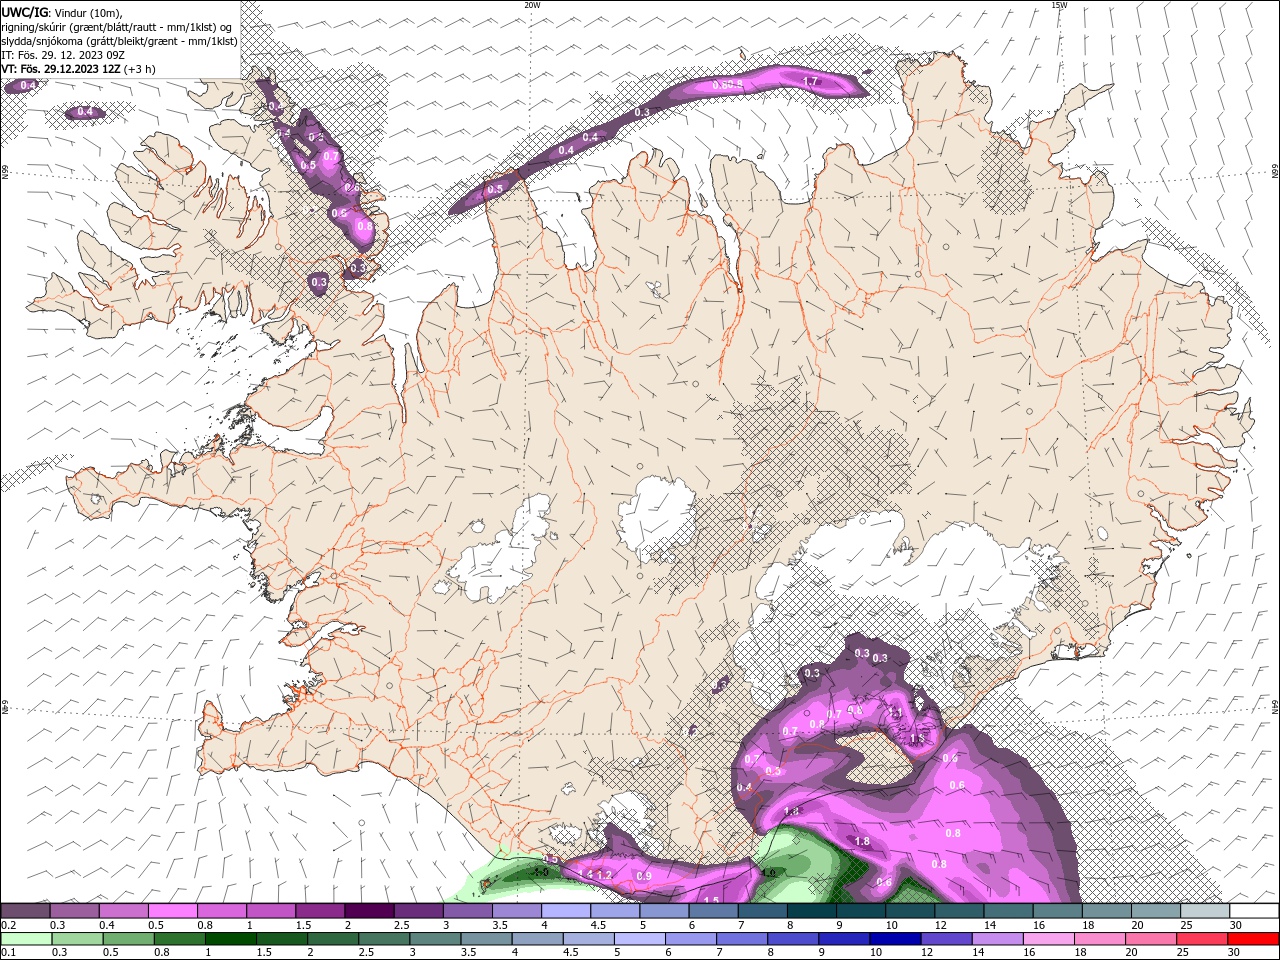The width and height of the screenshot is (1280, 960).
Task: Pick the pale green 0.1 swatch in rain legend
Action: click(26, 939)
